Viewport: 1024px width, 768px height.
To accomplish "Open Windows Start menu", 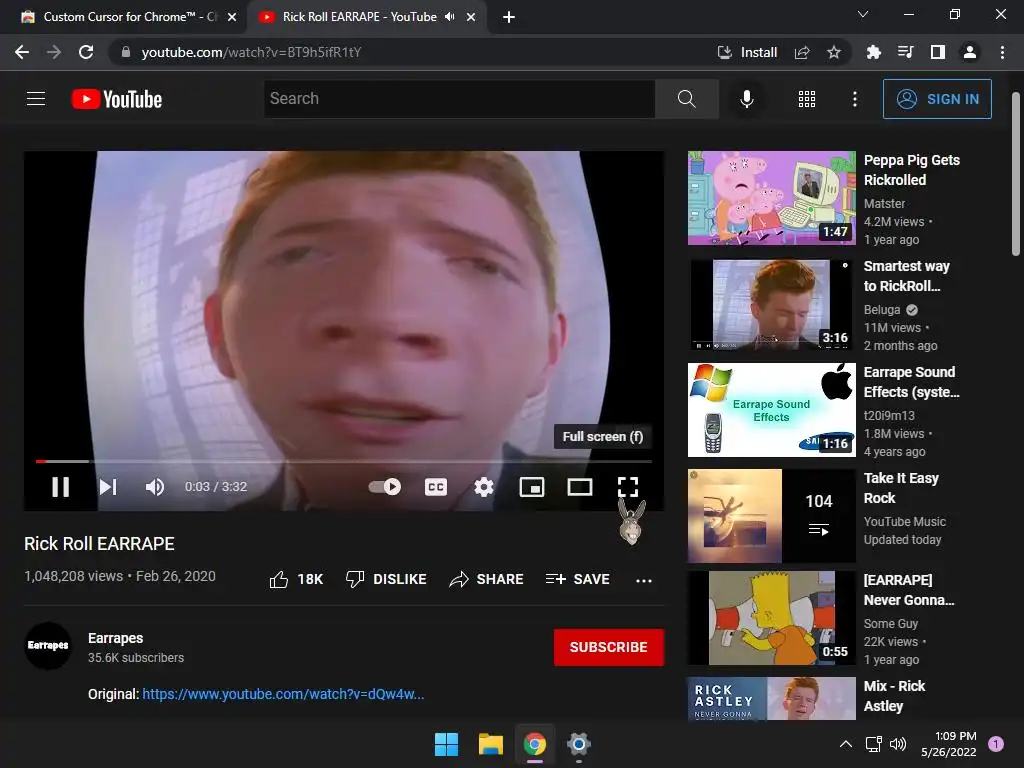I will click(x=447, y=744).
